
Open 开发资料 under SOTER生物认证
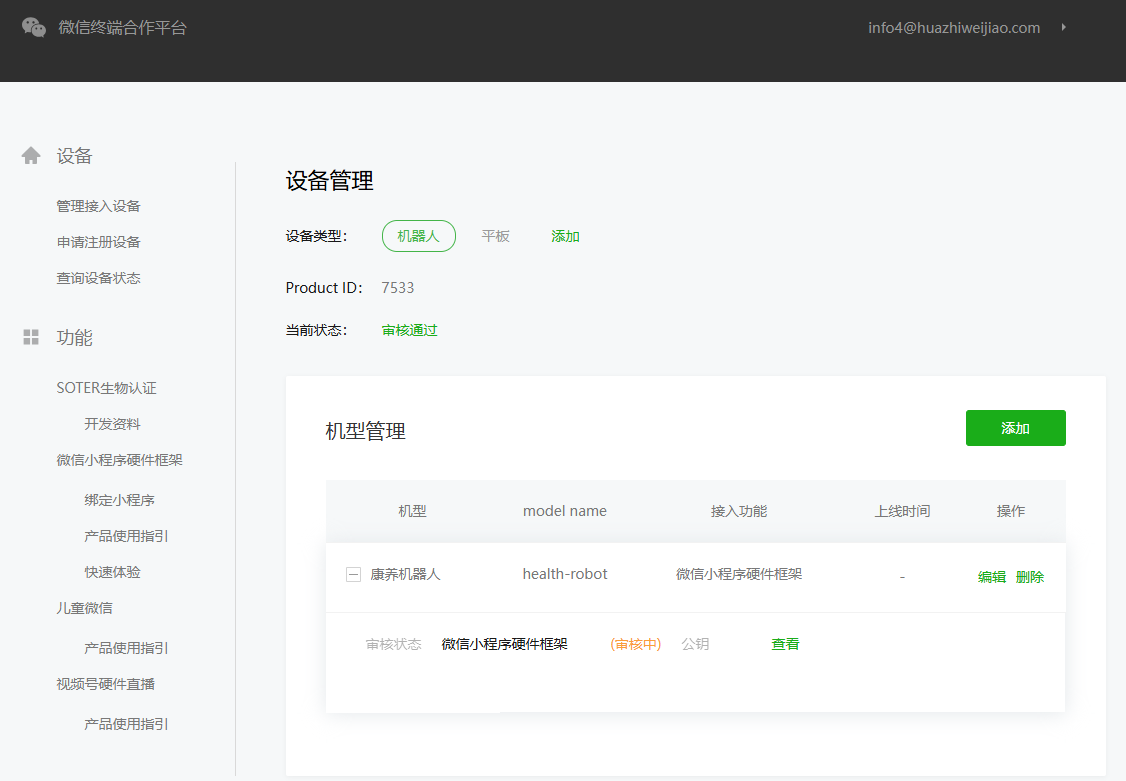[x=112, y=424]
